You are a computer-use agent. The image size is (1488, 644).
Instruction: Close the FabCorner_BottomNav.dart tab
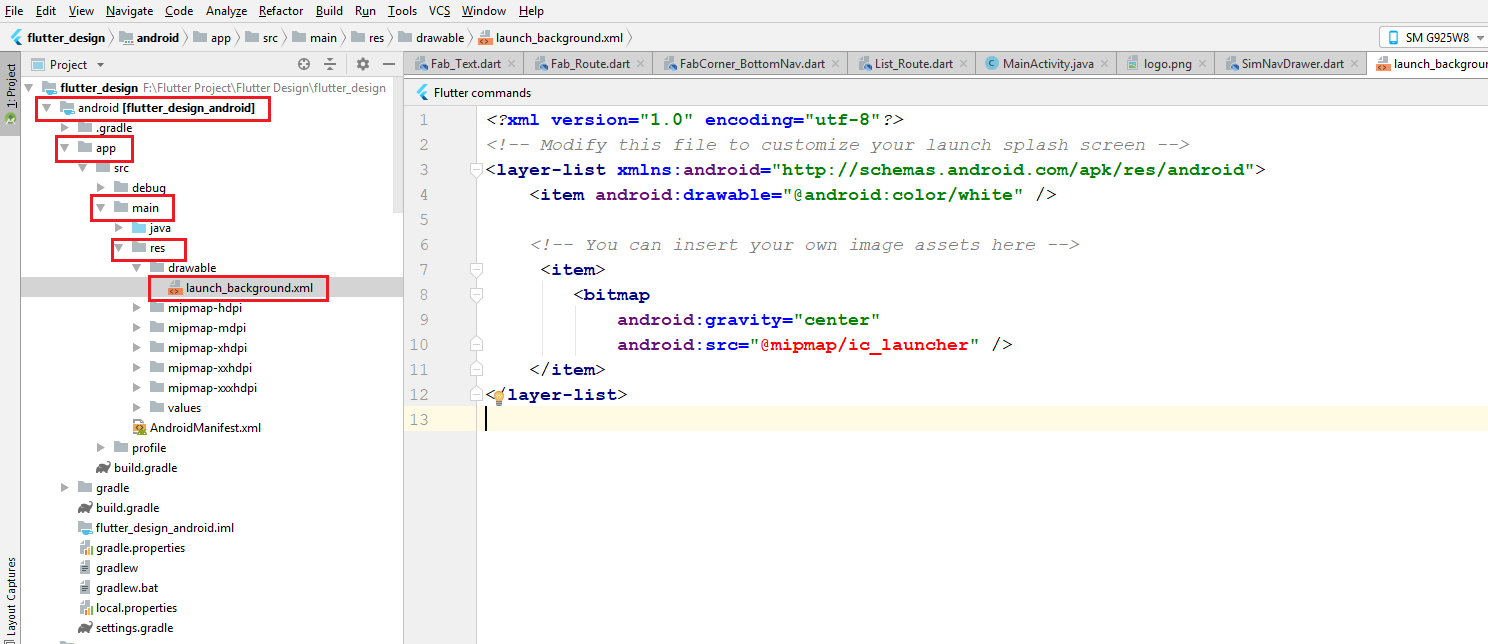pos(835,64)
